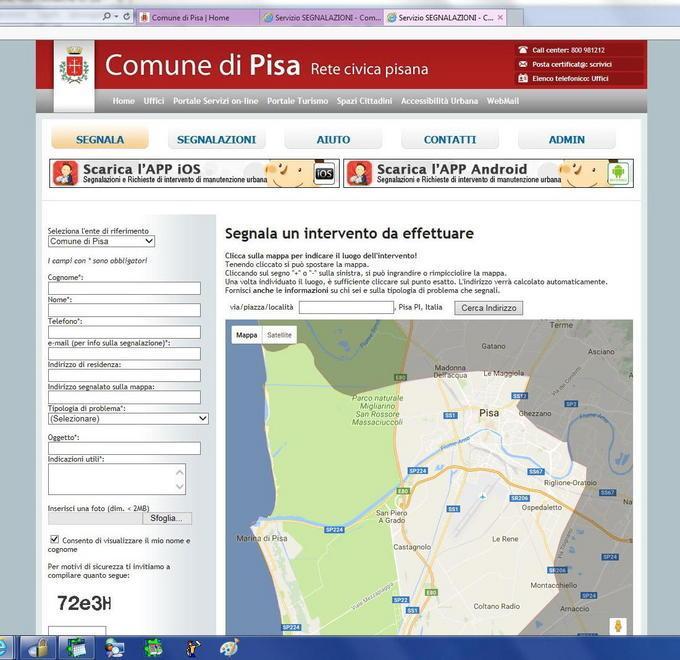Open the CONTATTI tab

click(450, 140)
